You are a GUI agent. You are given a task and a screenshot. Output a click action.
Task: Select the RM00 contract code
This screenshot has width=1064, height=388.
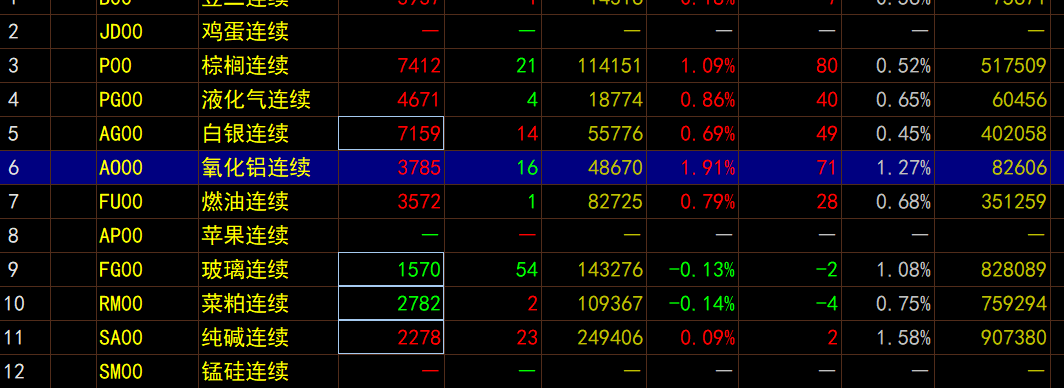coord(121,303)
